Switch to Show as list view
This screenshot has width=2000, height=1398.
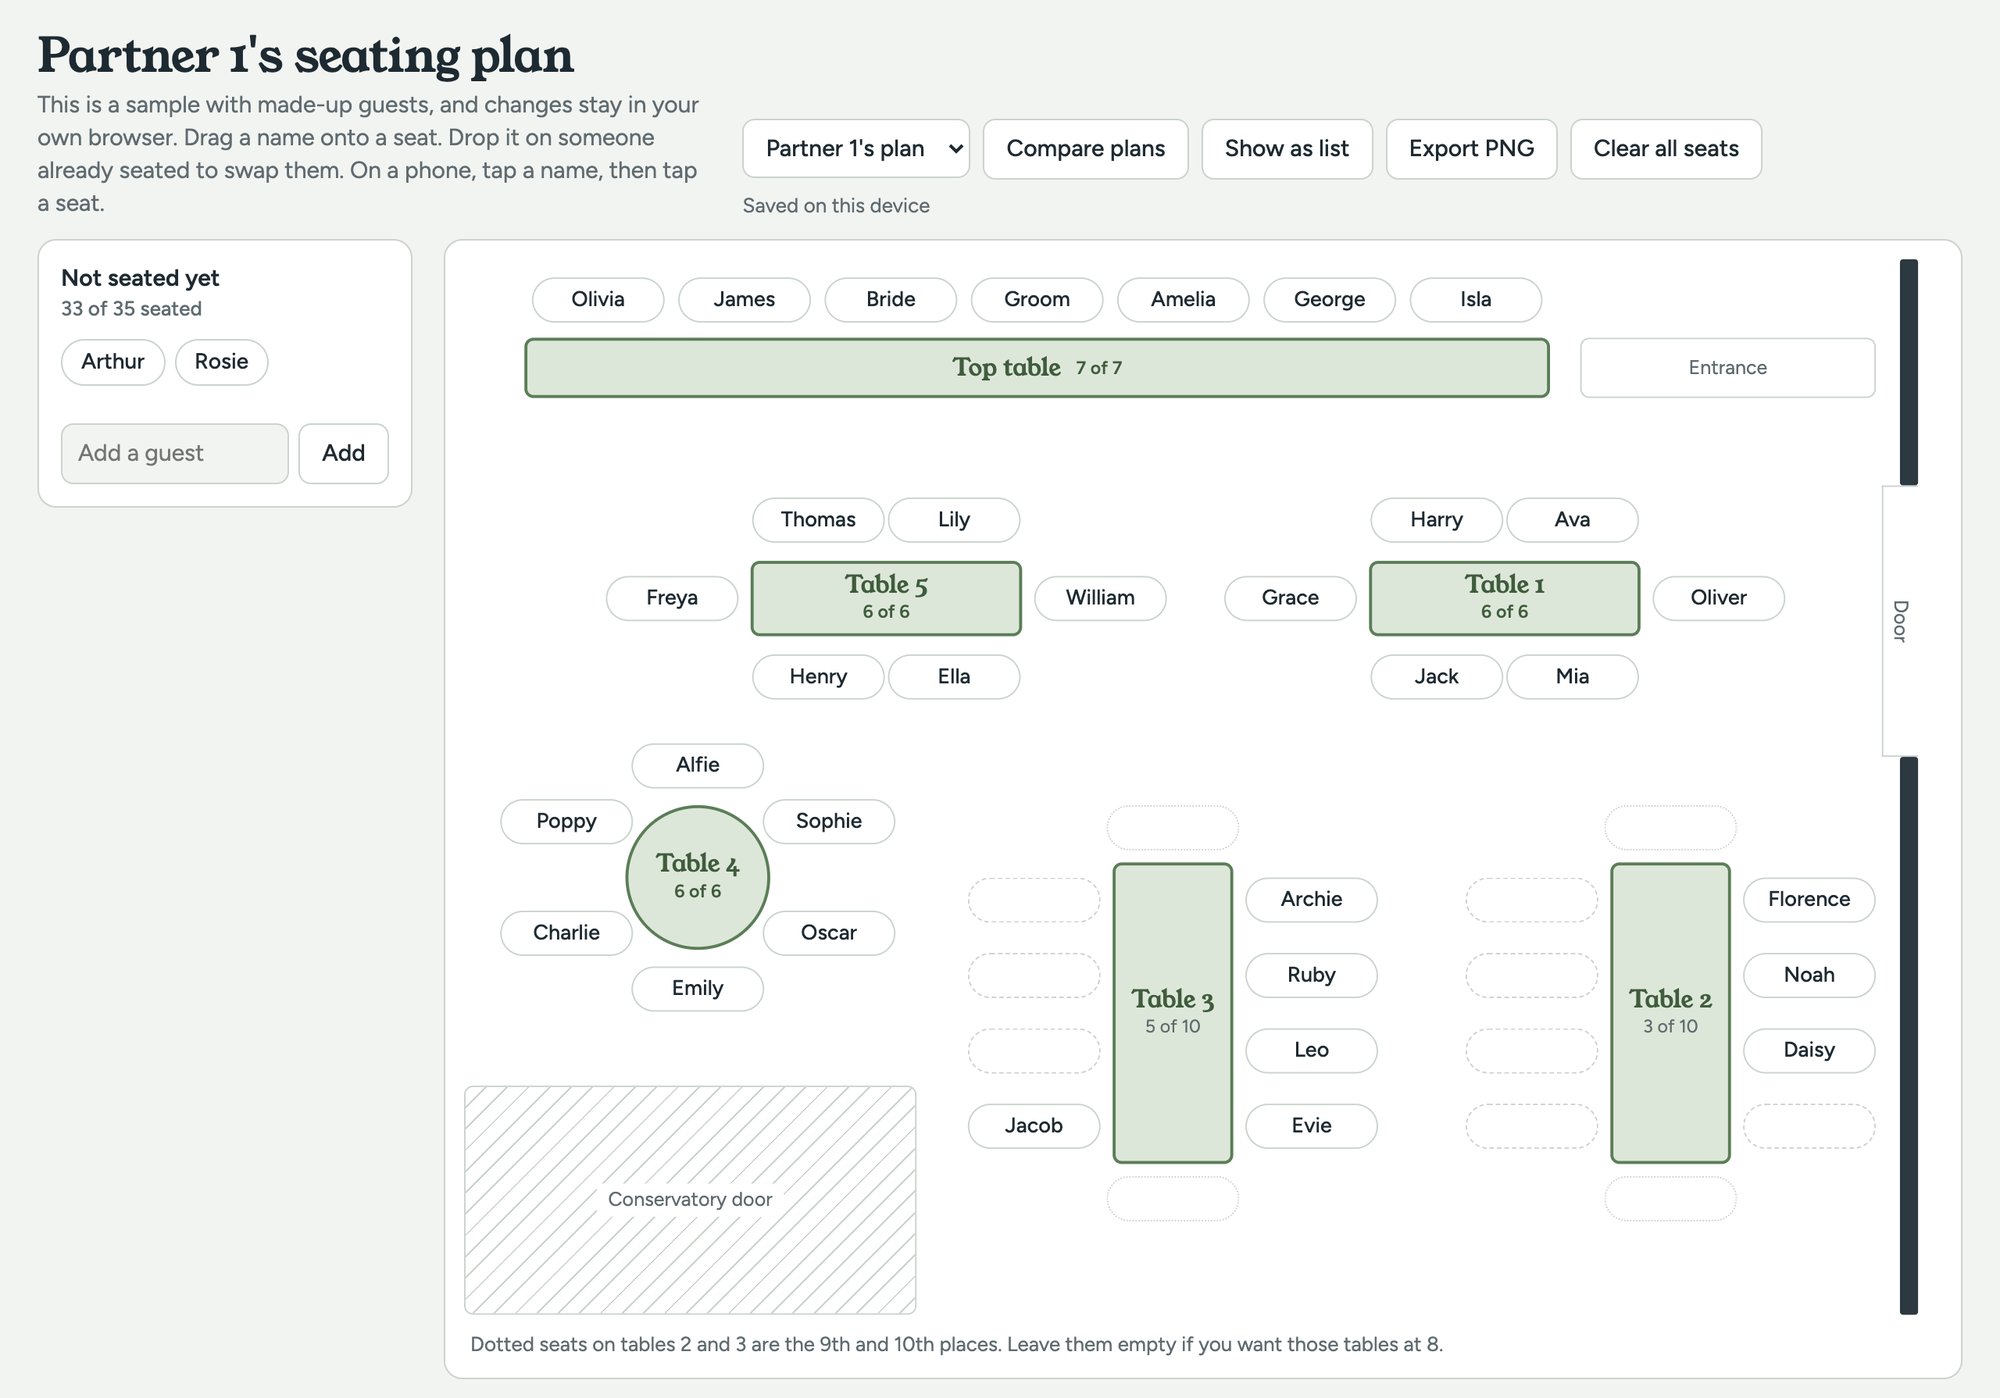coord(1287,149)
